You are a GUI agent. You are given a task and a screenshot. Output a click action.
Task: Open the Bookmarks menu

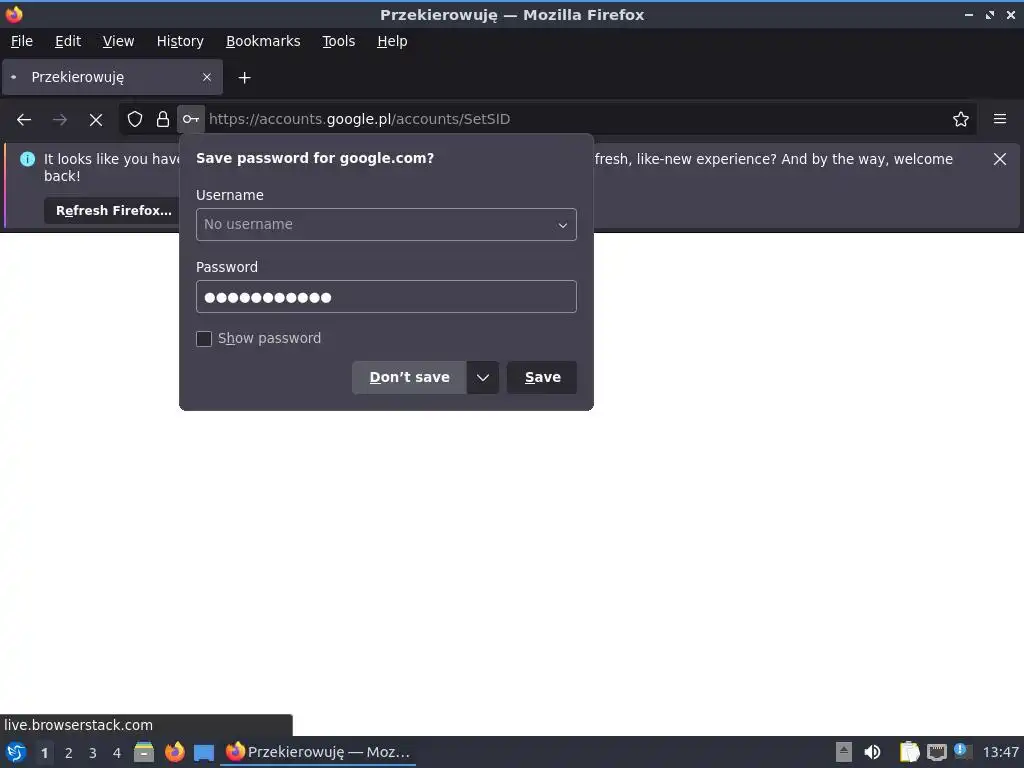[263, 41]
